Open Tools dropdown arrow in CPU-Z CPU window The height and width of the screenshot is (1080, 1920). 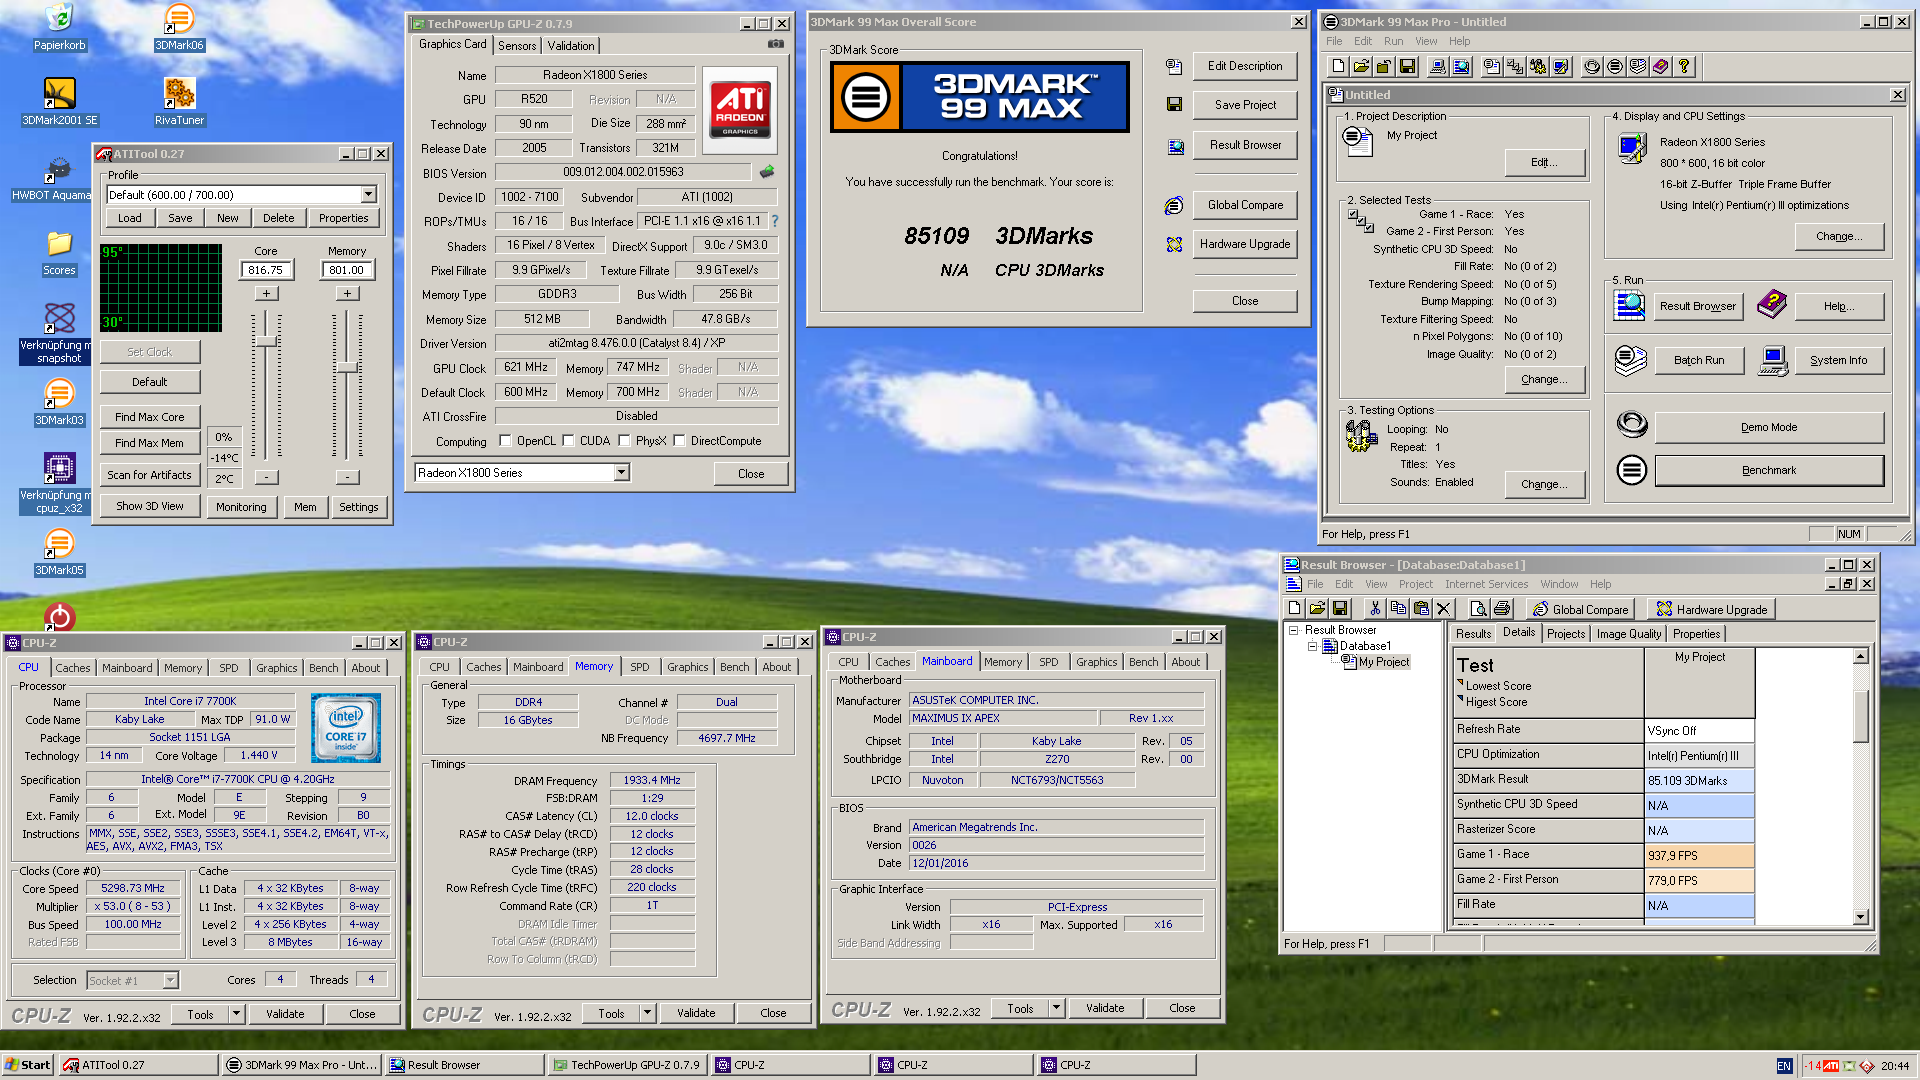(x=237, y=1014)
